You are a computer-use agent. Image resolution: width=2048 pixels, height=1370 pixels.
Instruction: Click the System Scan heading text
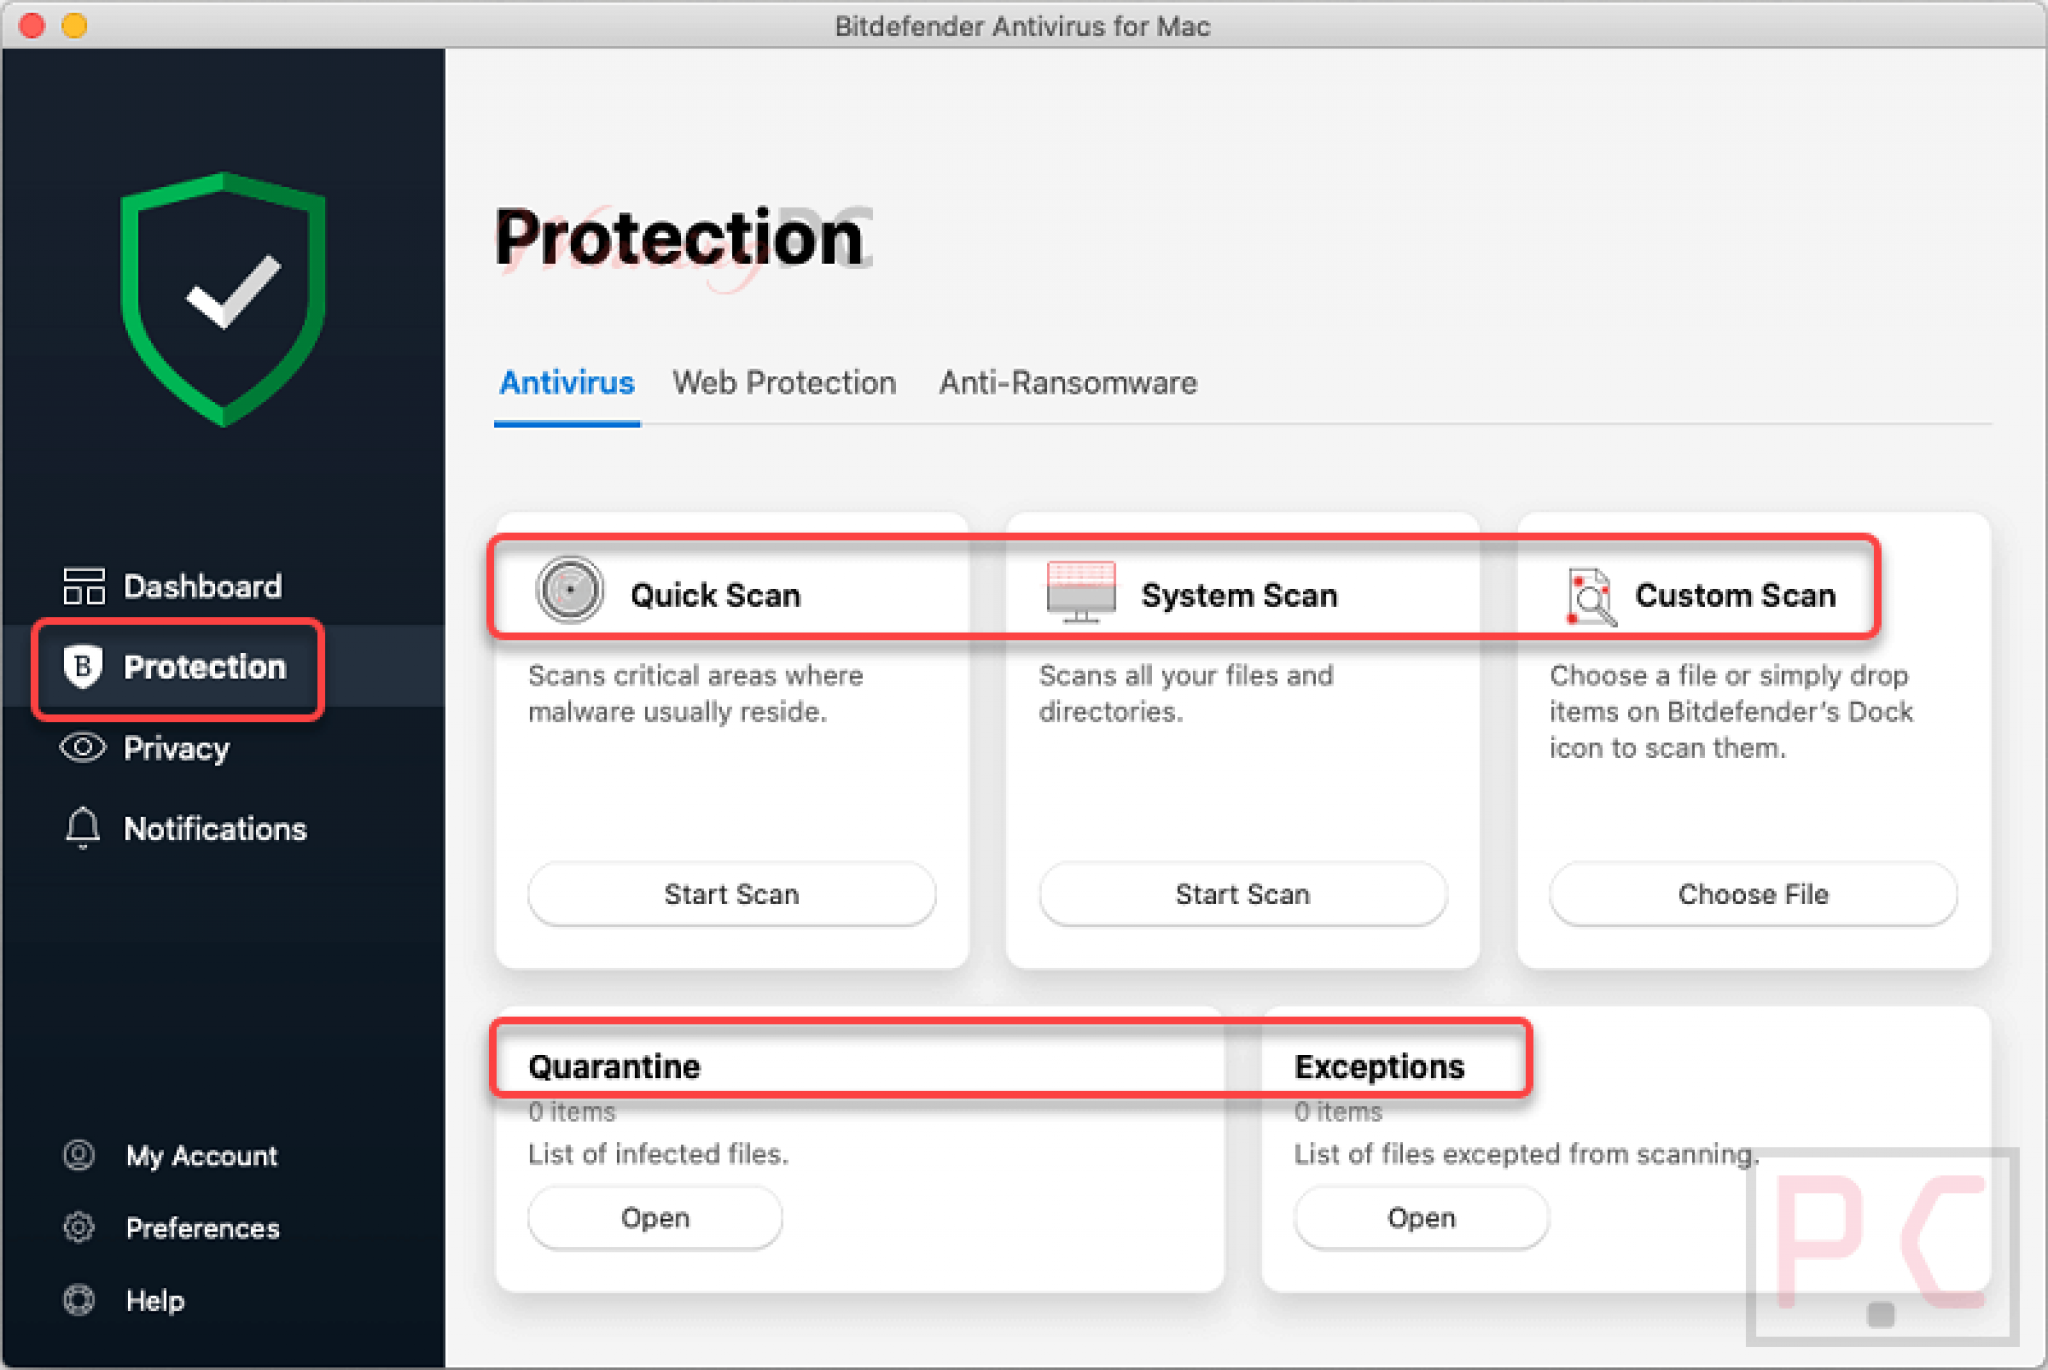tap(1239, 595)
